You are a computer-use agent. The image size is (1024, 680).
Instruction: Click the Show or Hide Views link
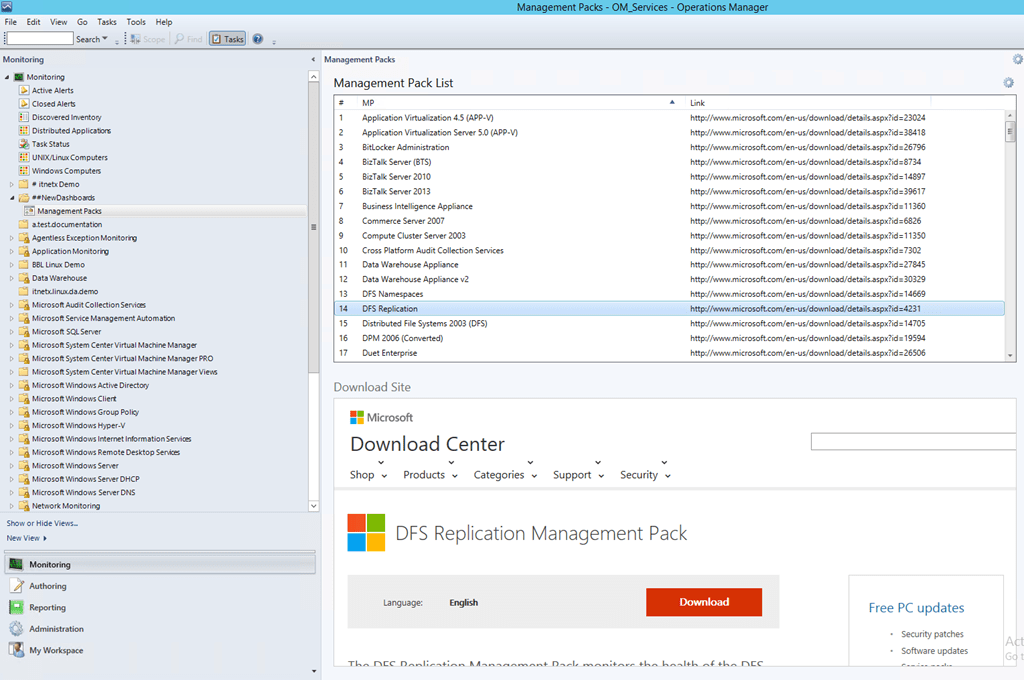(42, 523)
